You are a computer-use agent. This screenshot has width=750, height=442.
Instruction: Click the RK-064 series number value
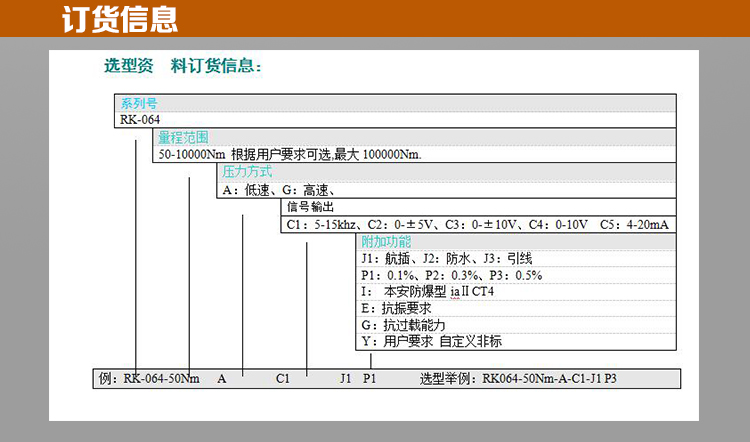139,120
